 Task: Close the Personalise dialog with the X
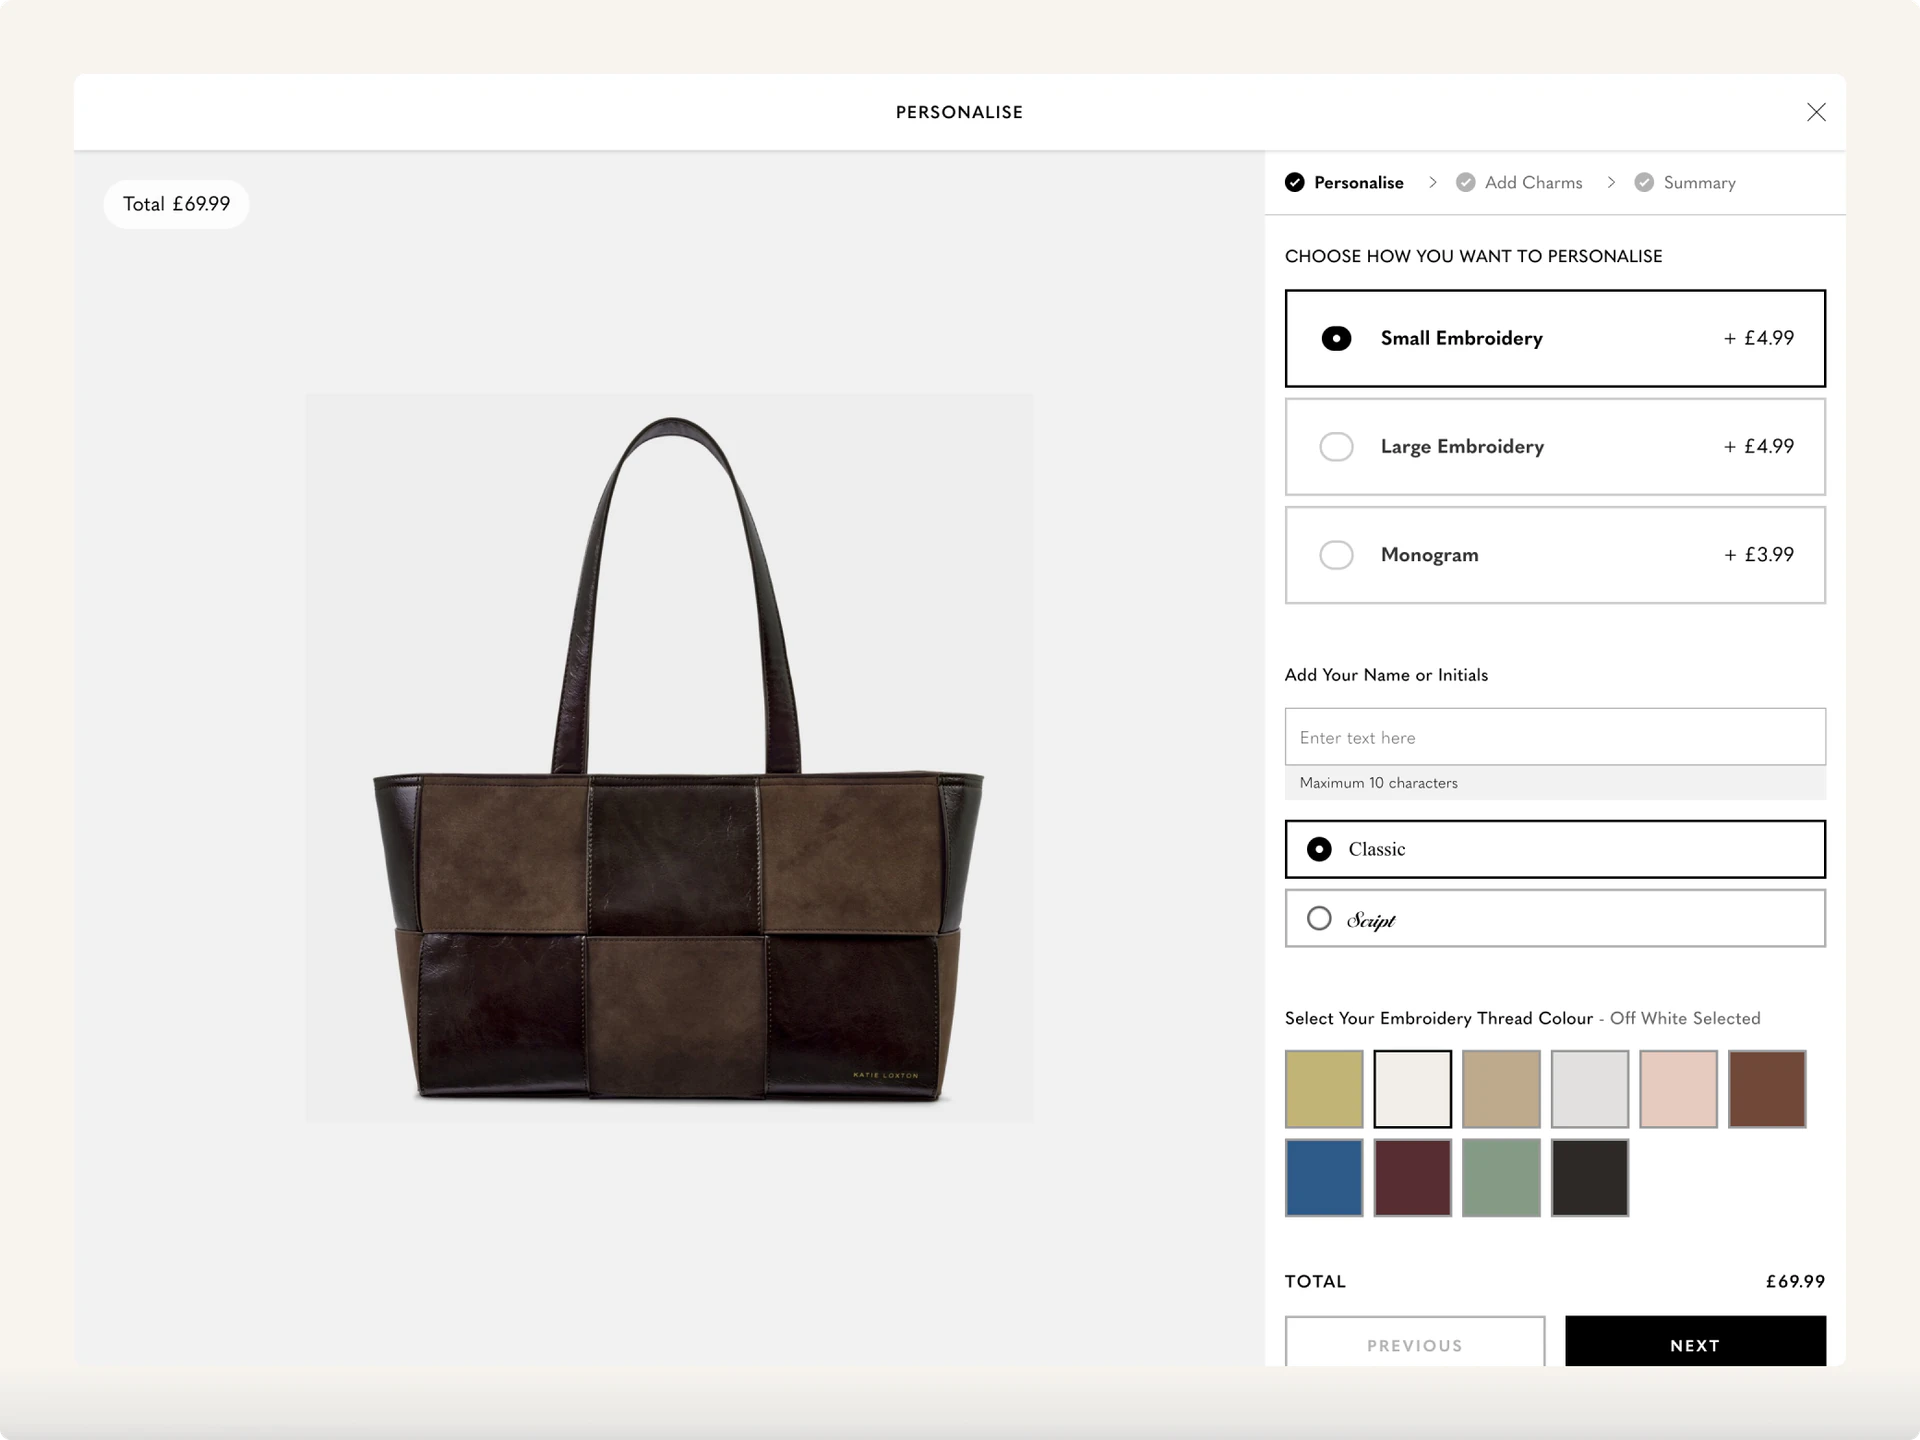coord(1816,112)
